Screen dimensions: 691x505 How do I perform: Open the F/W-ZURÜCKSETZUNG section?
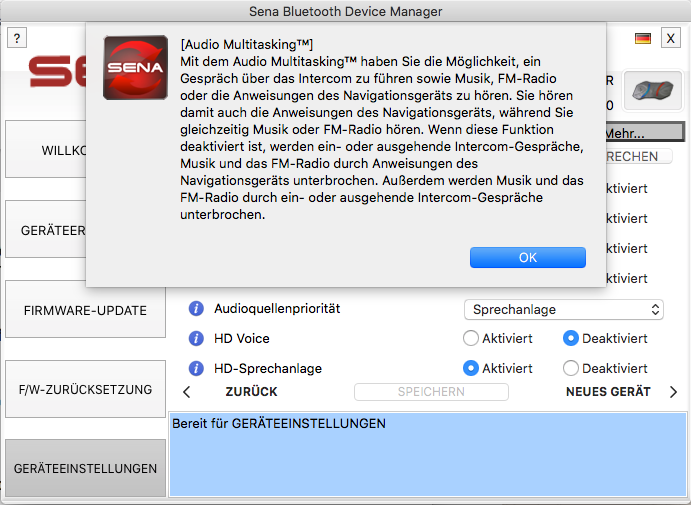pos(85,389)
